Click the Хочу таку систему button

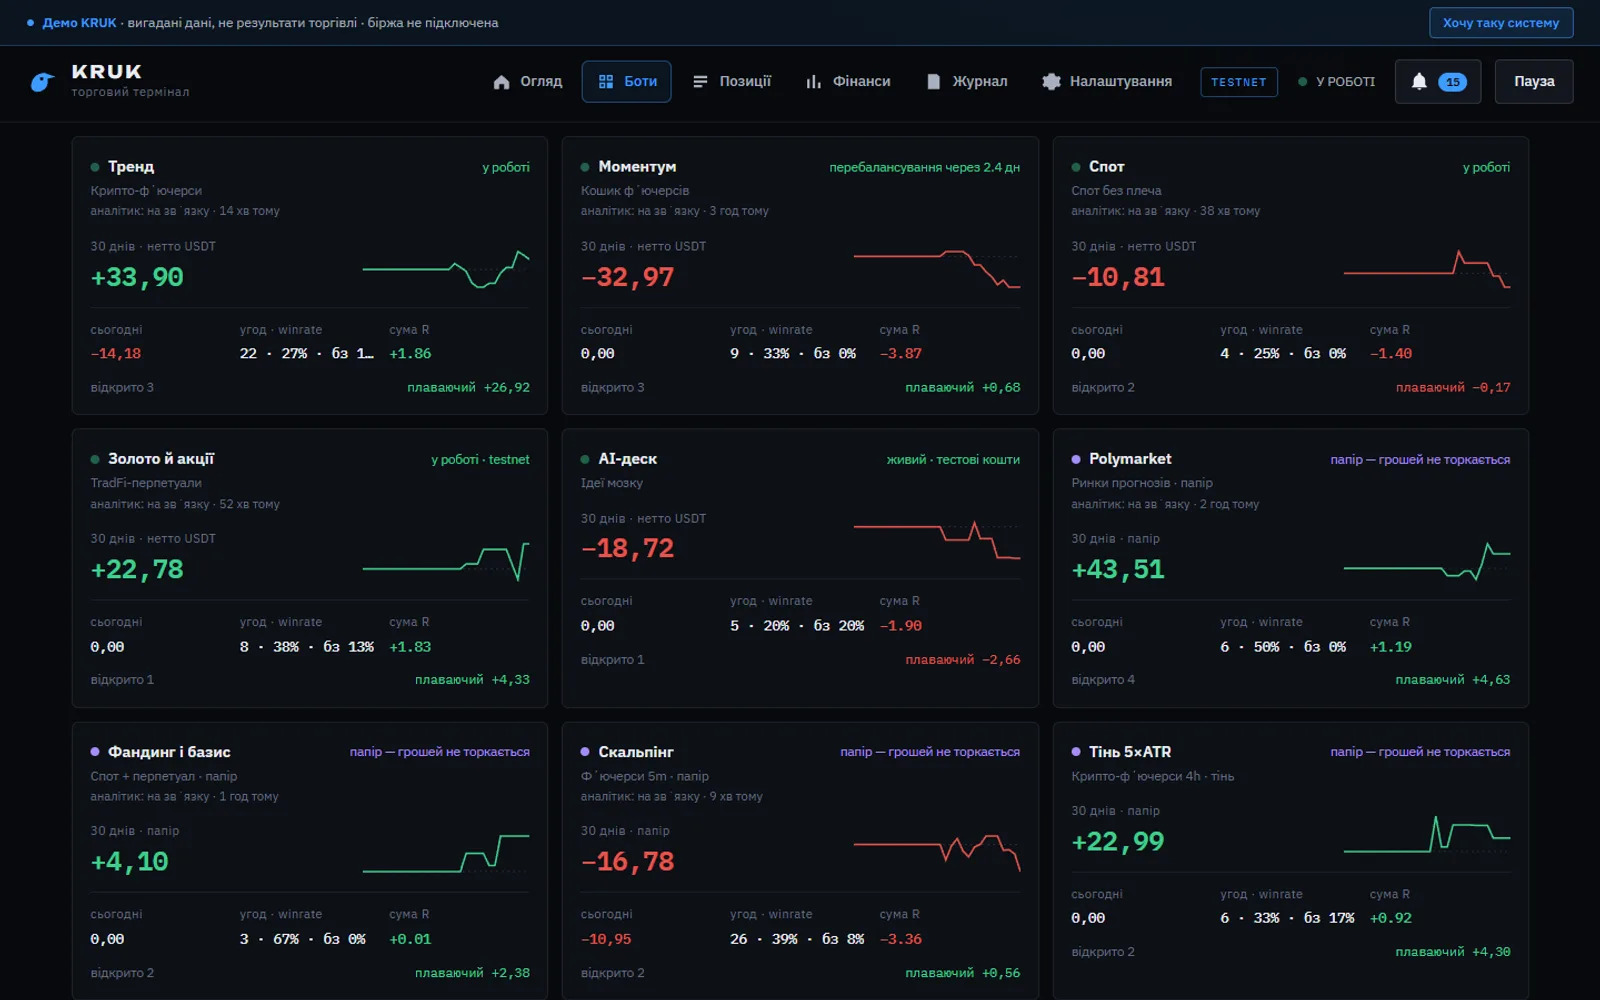[1501, 23]
